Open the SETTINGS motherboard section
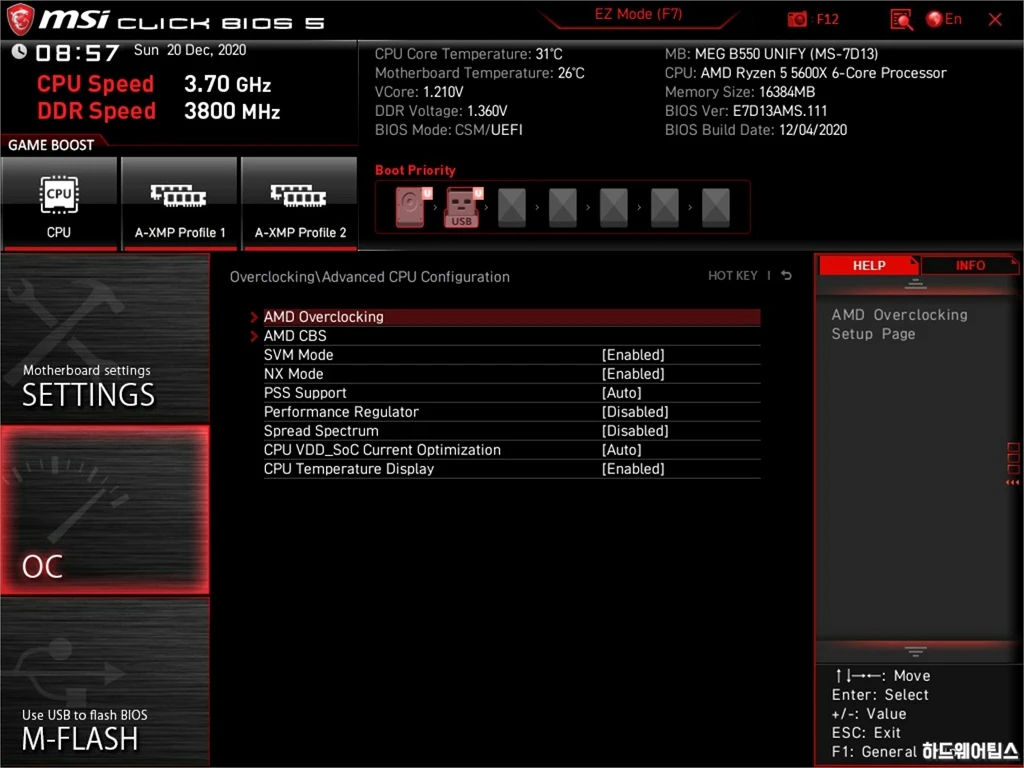Image resolution: width=1024 pixels, height=768 pixels. [104, 338]
